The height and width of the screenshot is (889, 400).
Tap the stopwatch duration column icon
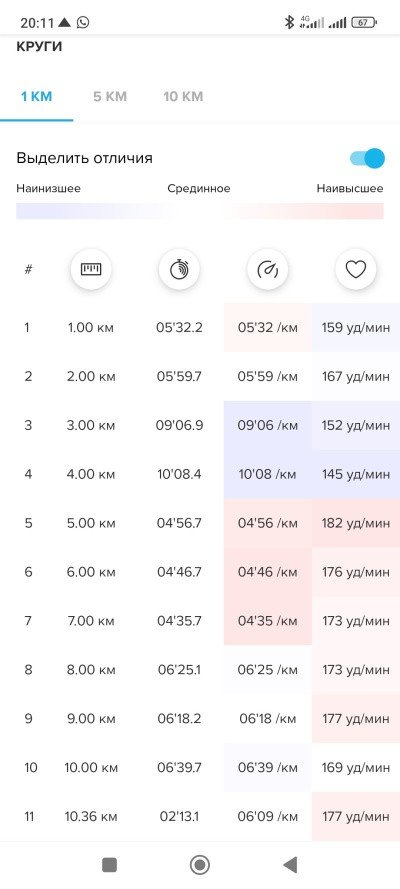click(x=179, y=269)
